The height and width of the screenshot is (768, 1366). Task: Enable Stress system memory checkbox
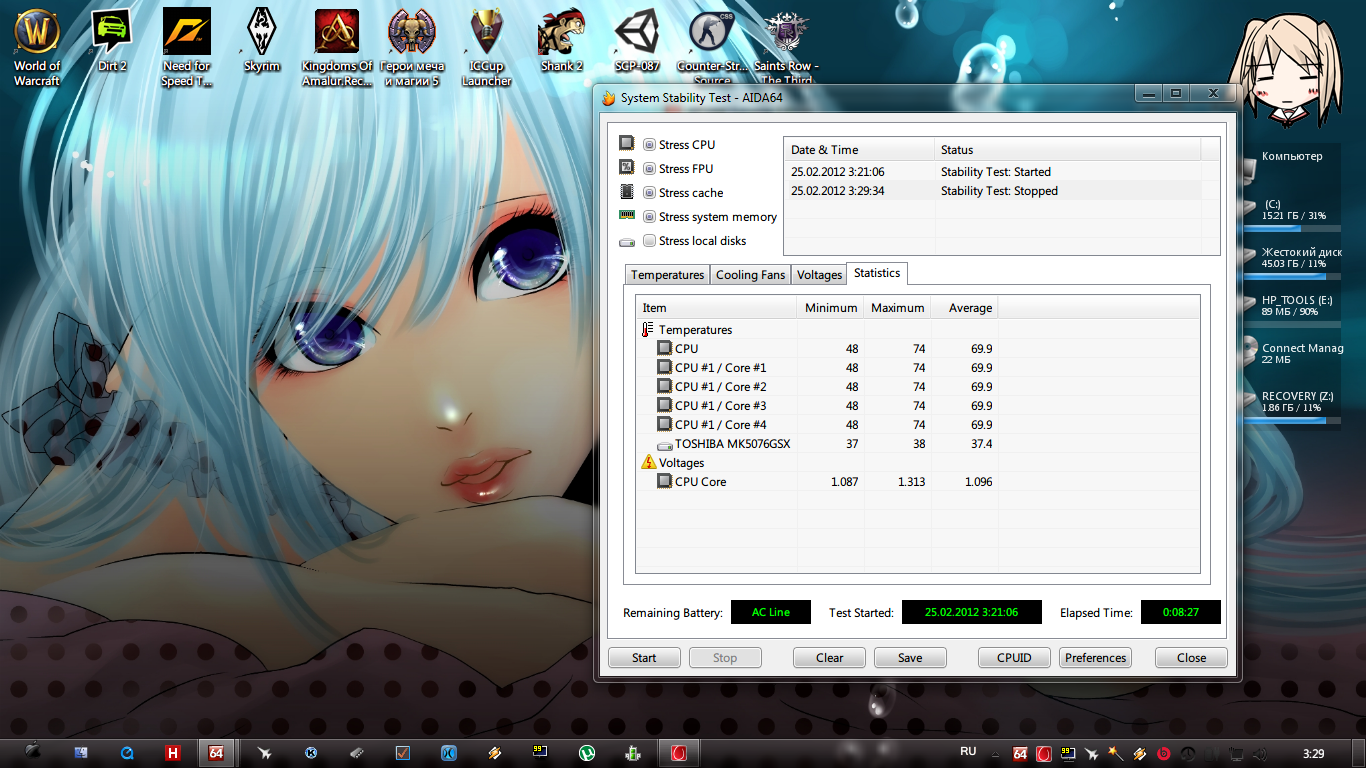pos(650,217)
